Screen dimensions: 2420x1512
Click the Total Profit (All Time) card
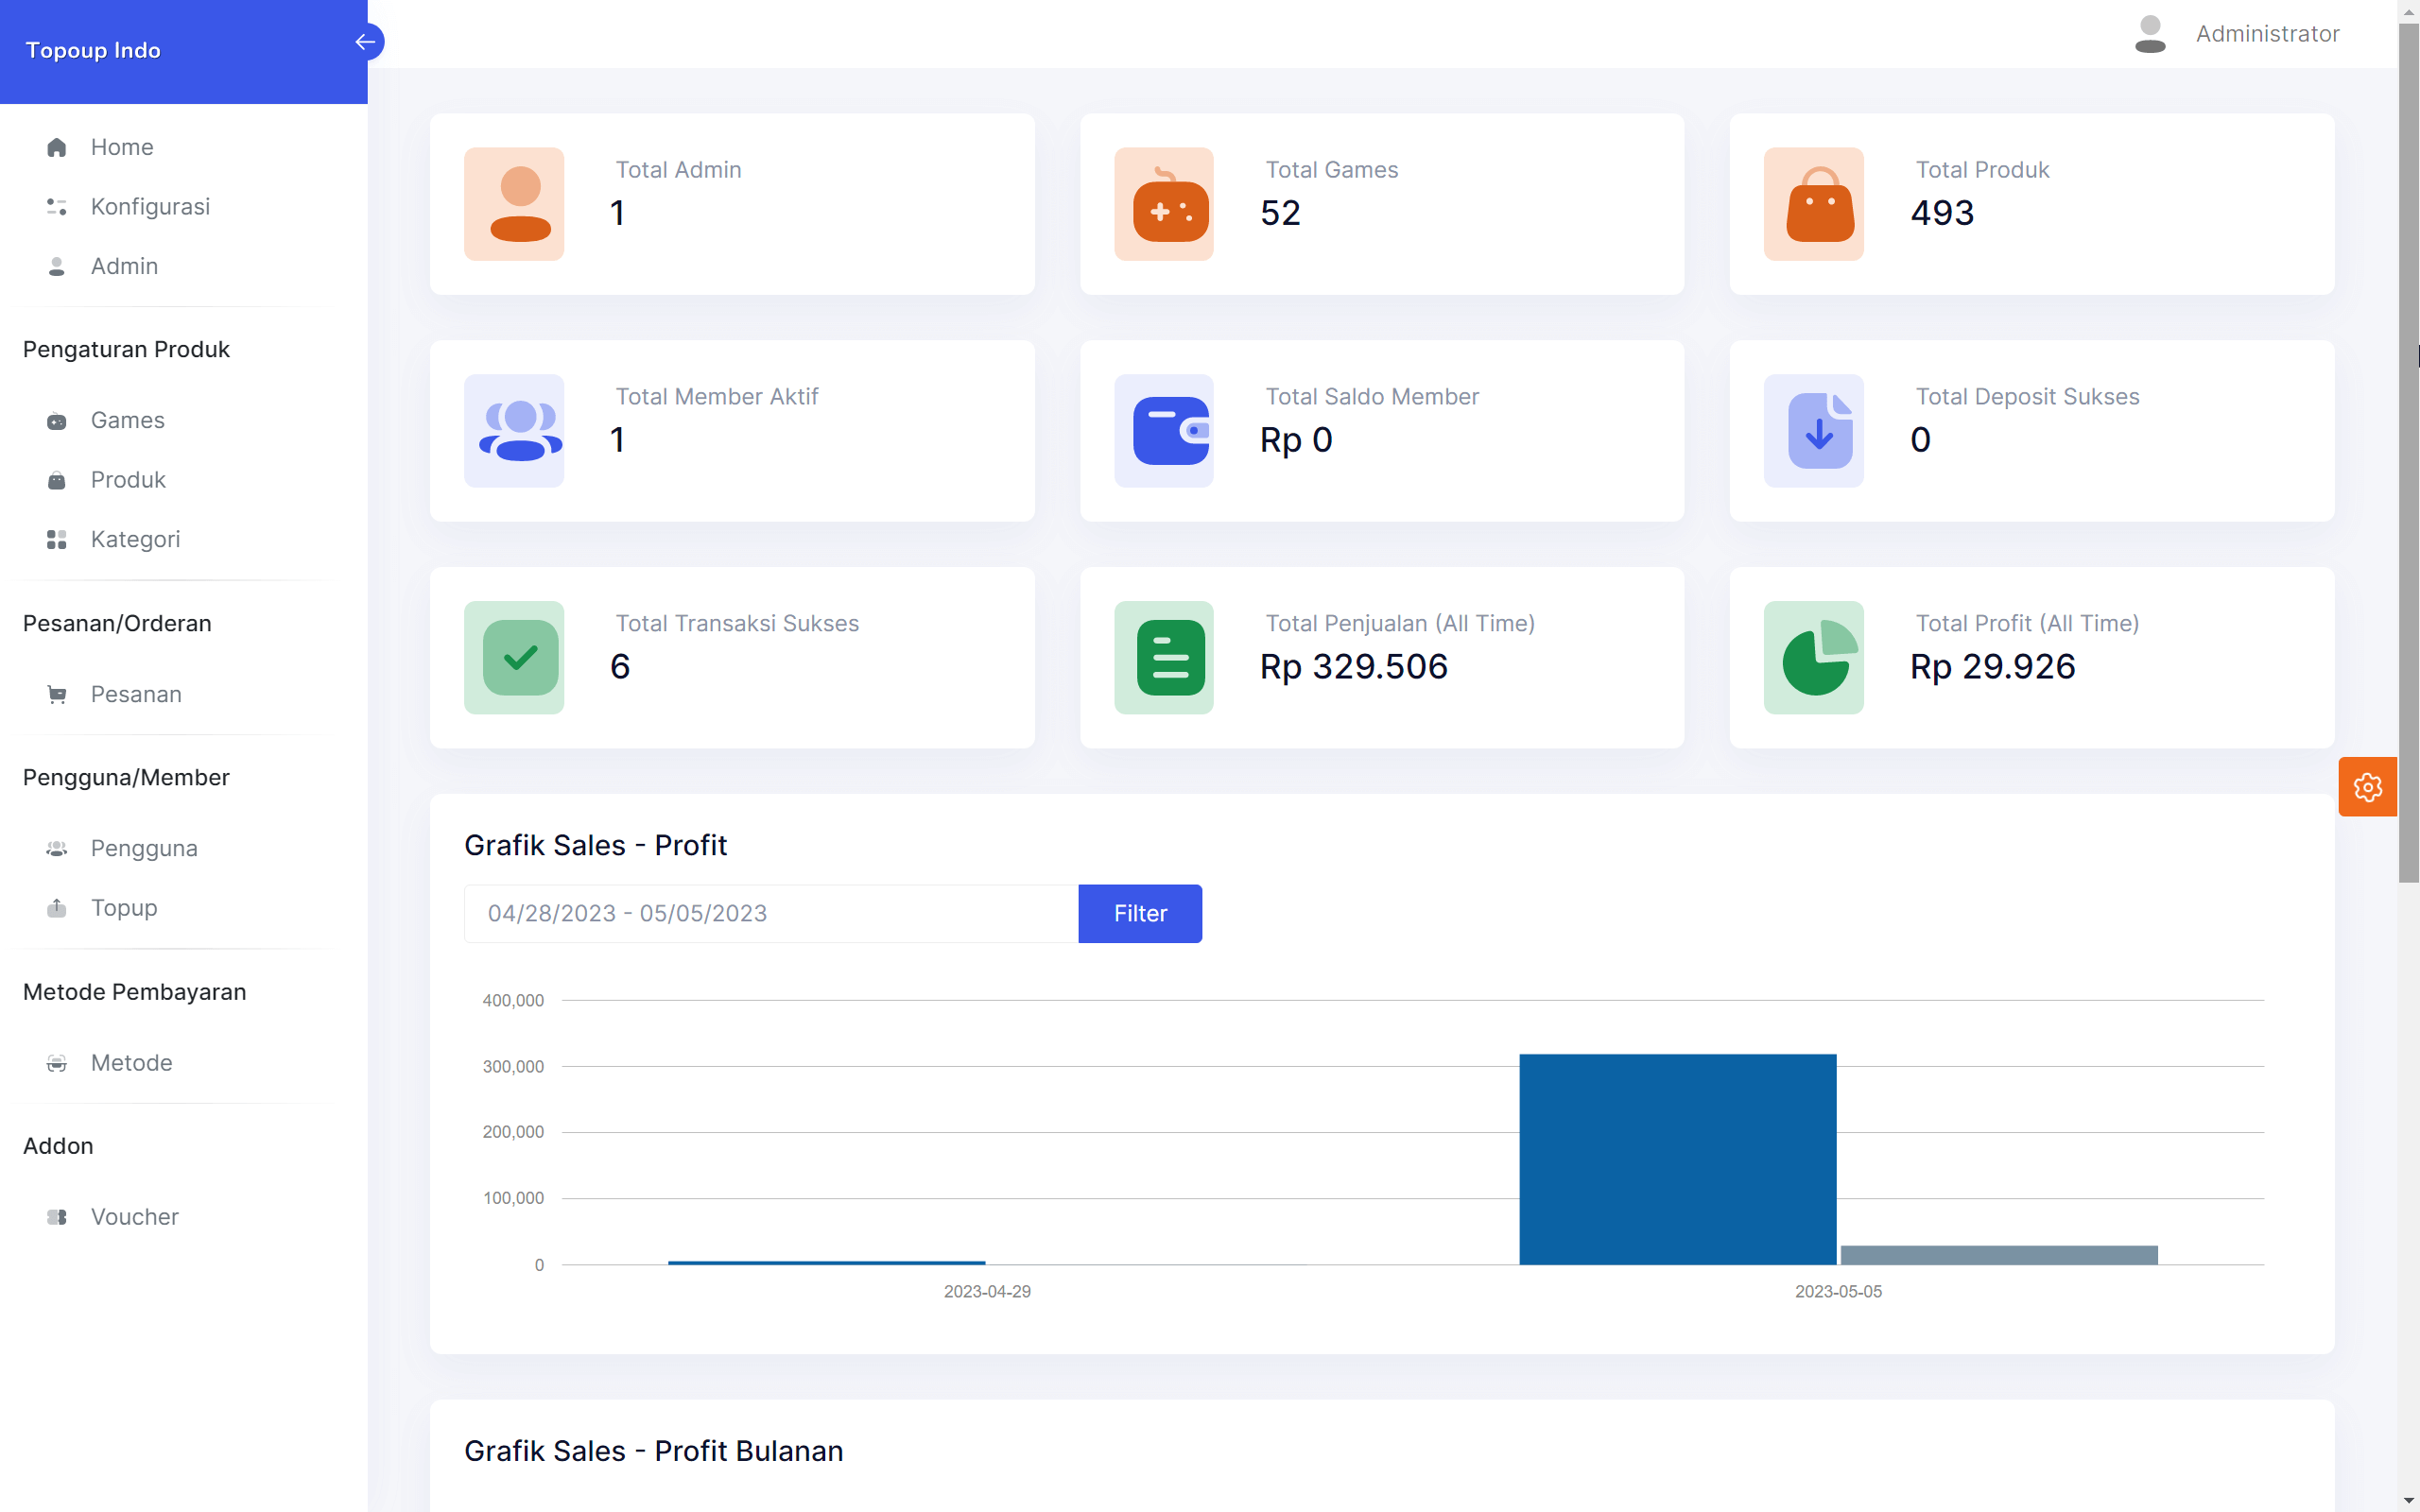coord(2031,657)
